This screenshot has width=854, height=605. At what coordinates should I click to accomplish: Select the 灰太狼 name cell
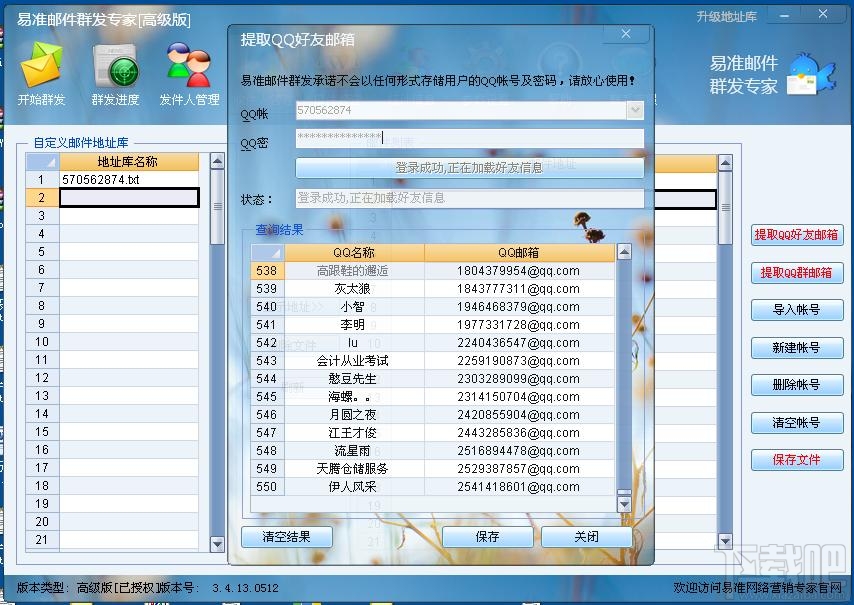(354, 289)
